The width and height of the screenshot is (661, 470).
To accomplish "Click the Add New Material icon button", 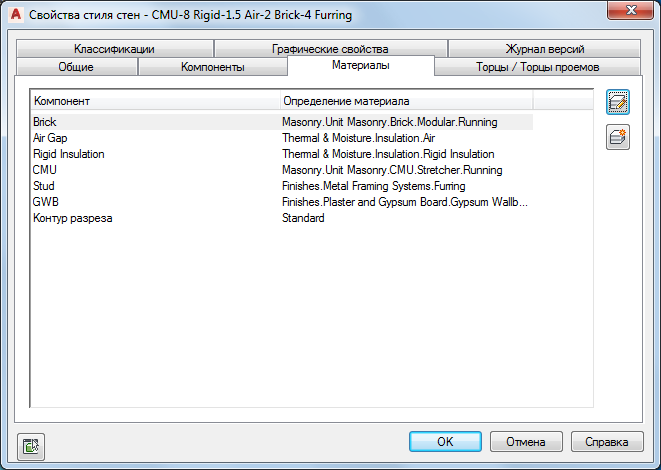I will click(618, 138).
